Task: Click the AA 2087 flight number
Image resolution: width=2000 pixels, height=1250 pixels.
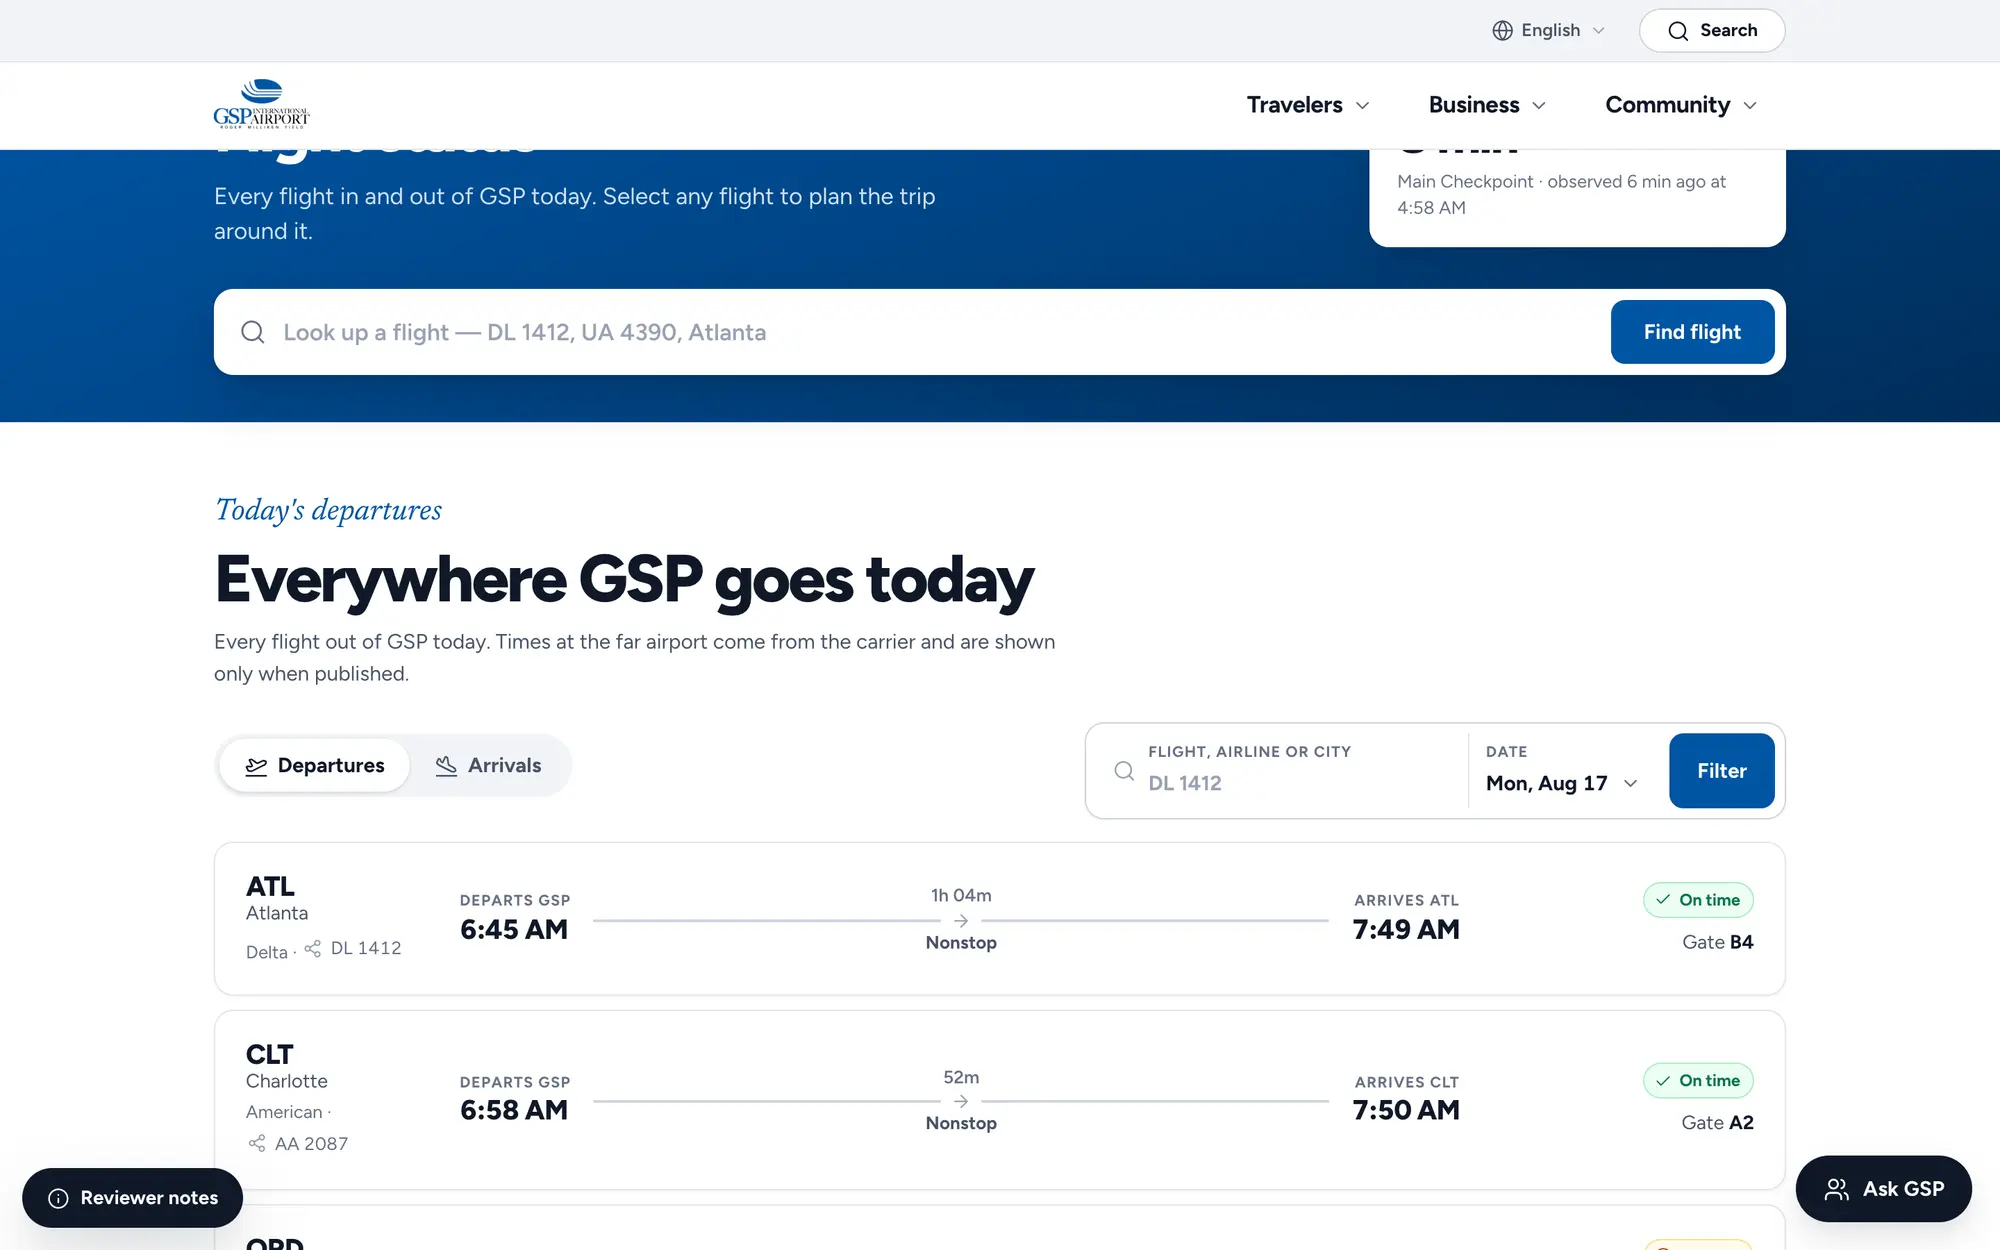Action: click(x=311, y=1143)
